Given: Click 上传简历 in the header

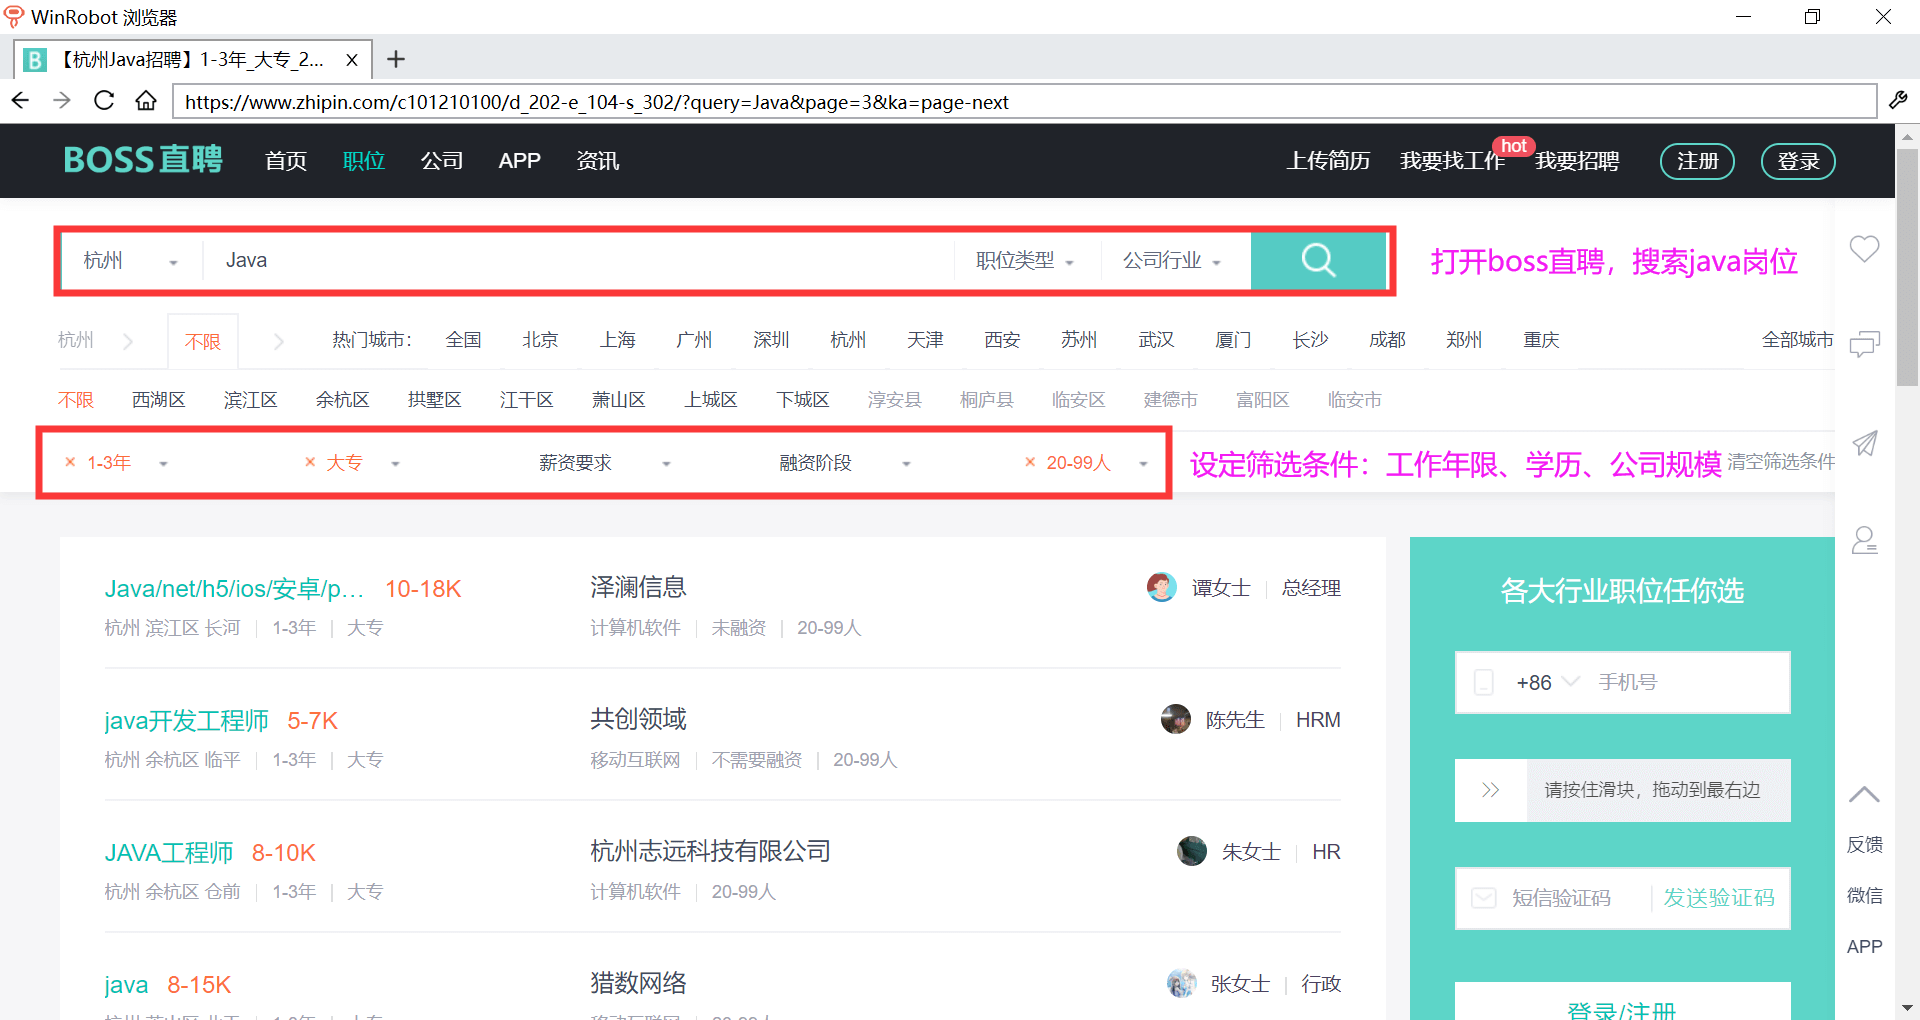Looking at the screenshot, I should 1328,161.
